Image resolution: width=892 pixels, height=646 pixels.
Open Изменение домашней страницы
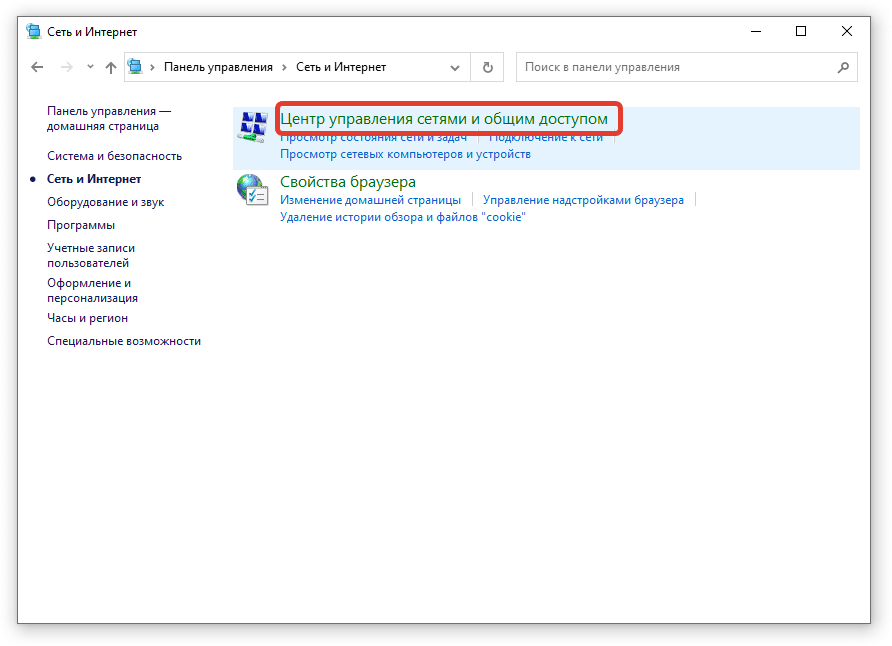(370, 200)
